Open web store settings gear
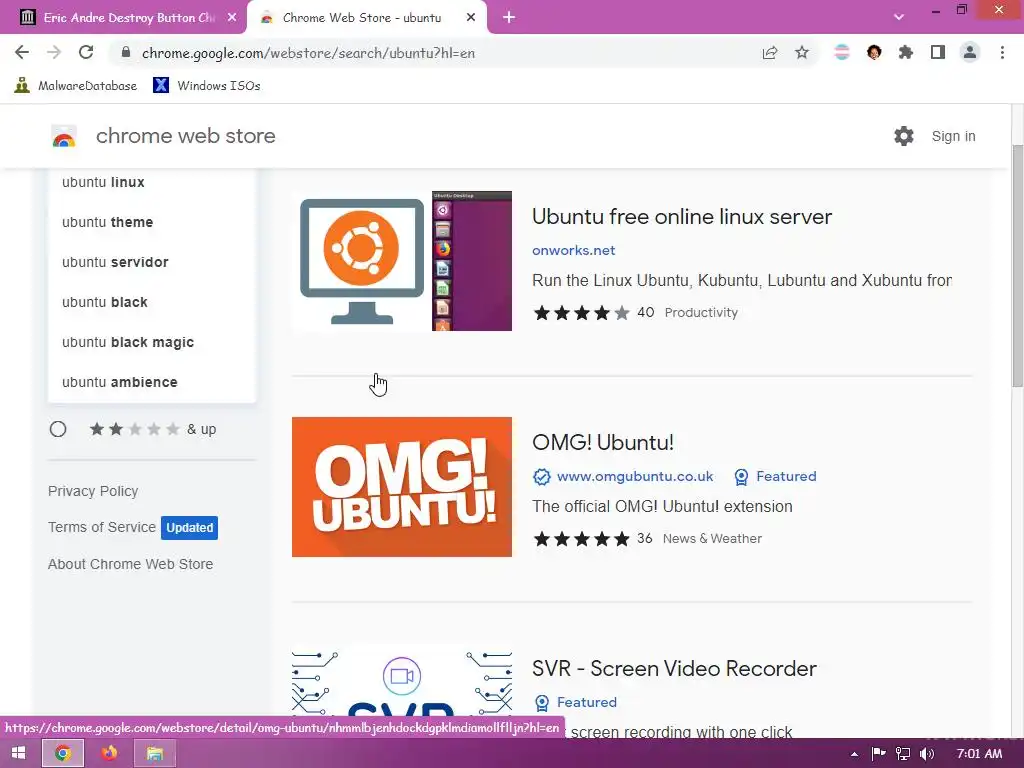This screenshot has width=1024, height=768. coord(904,136)
